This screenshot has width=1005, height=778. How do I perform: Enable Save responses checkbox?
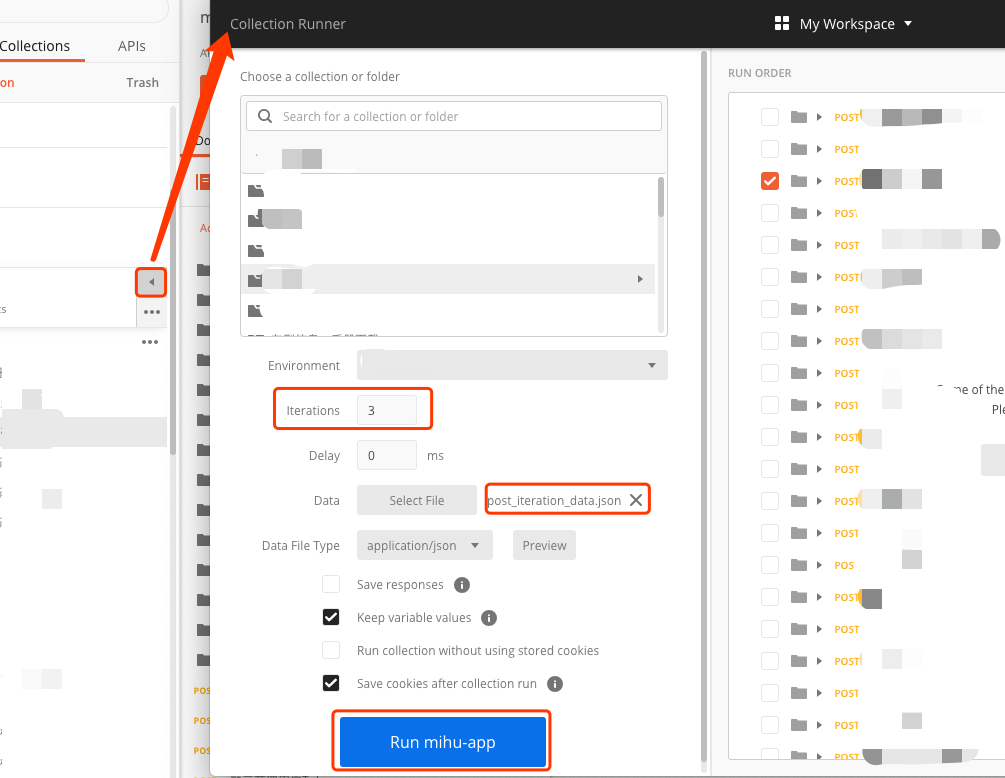pos(331,584)
